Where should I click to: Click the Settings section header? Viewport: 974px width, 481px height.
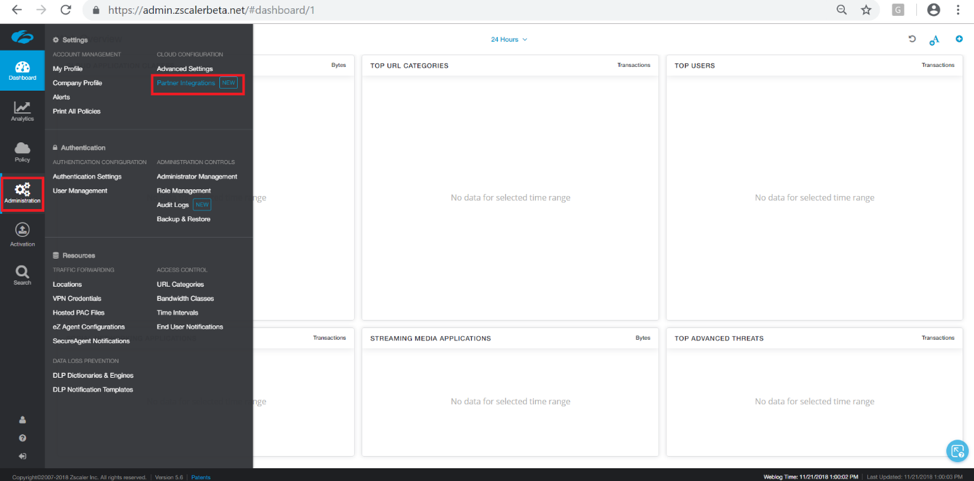point(70,40)
